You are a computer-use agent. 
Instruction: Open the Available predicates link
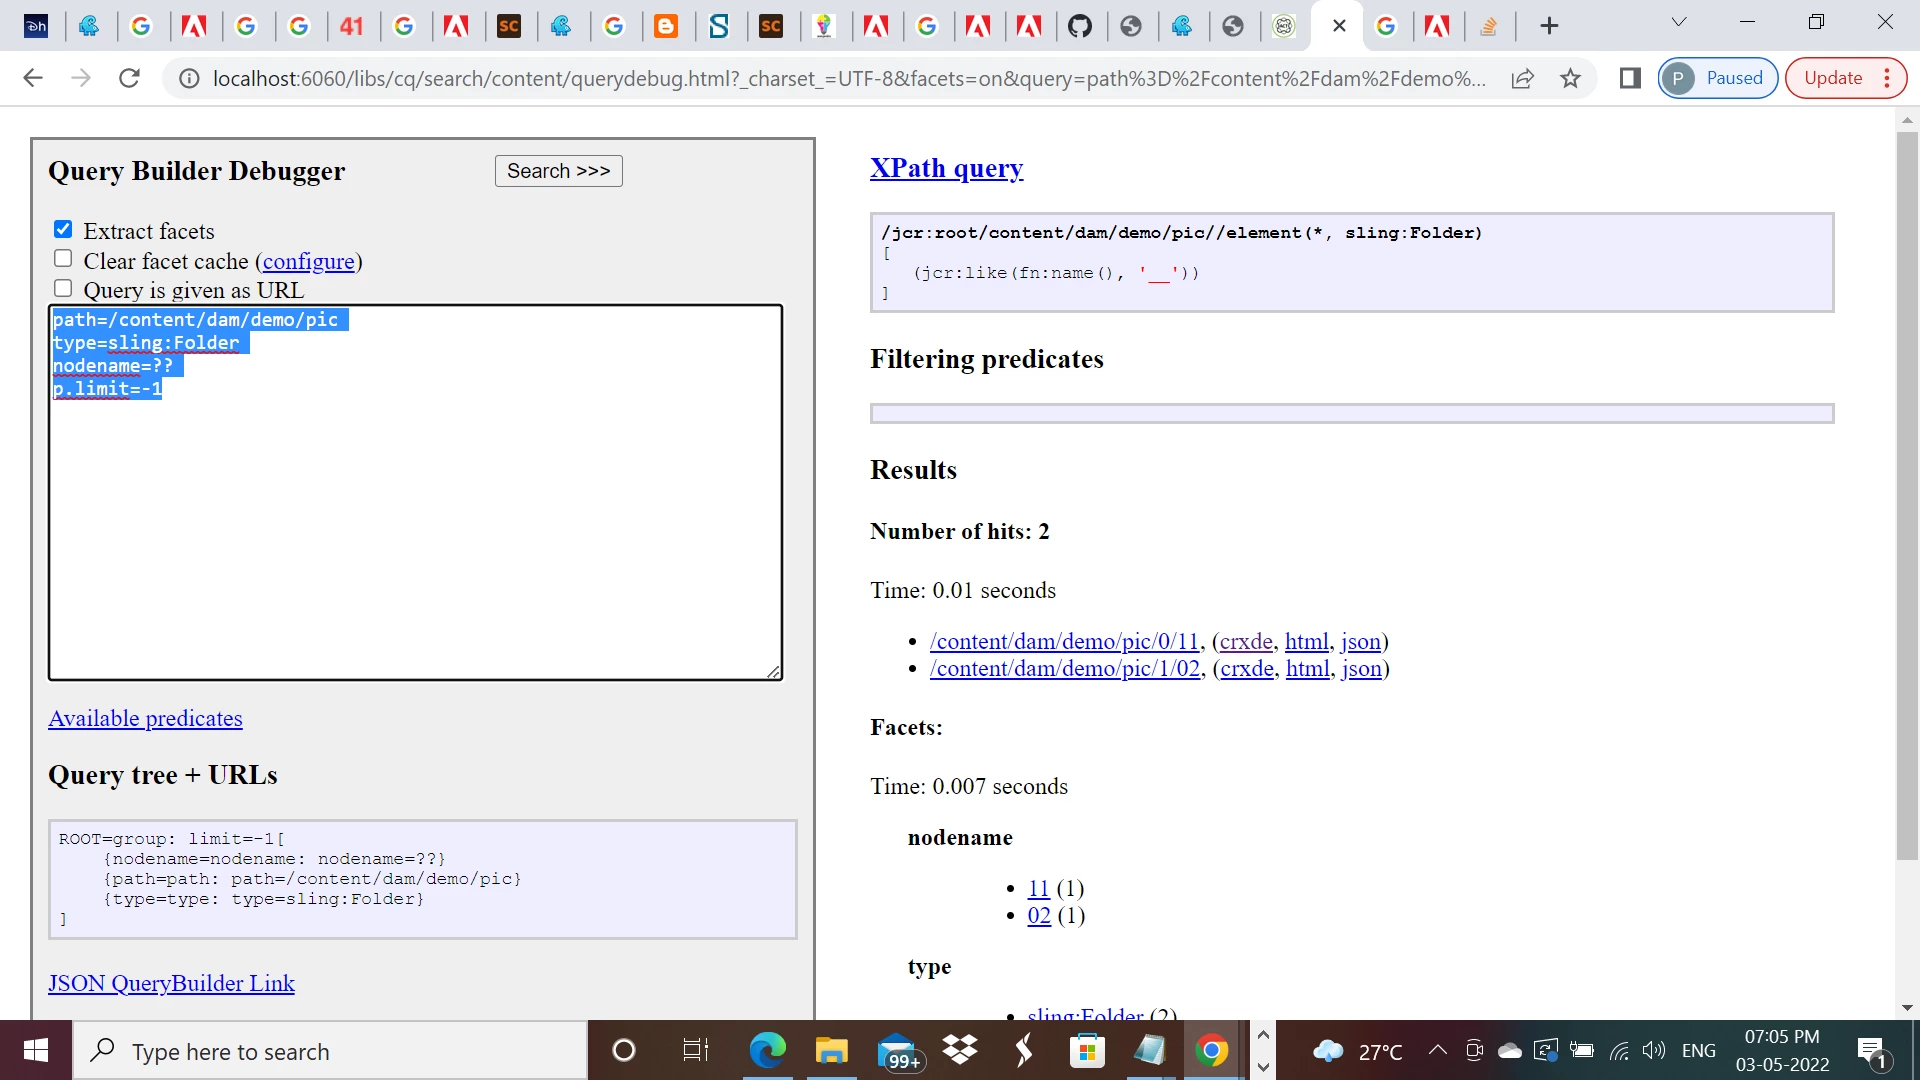pyautogui.click(x=145, y=718)
